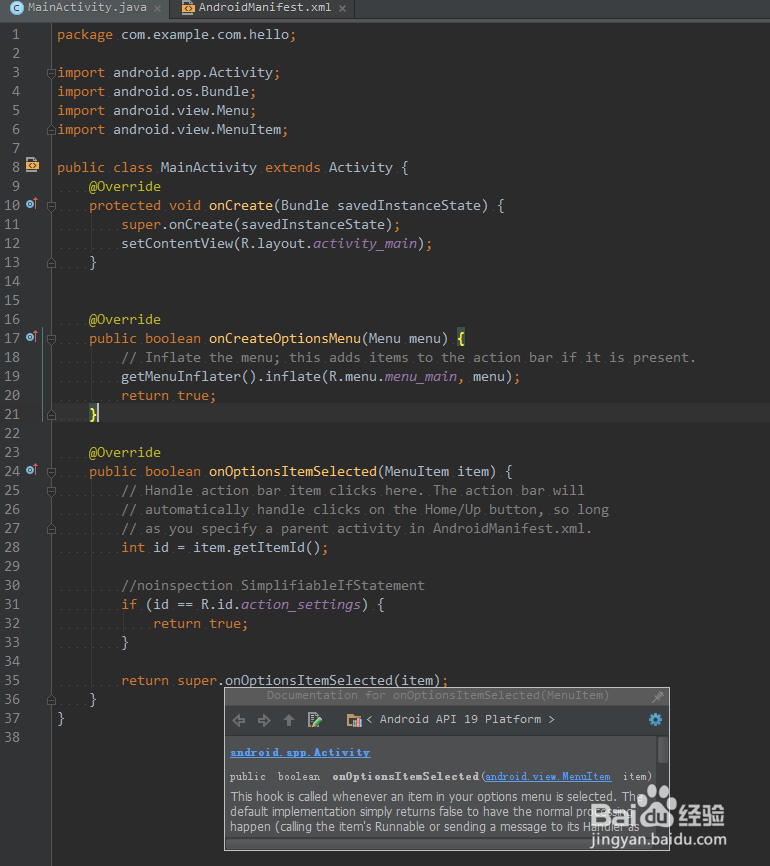Click the '@Override' annotation on line 16
This screenshot has height=866, width=770.
125,320
